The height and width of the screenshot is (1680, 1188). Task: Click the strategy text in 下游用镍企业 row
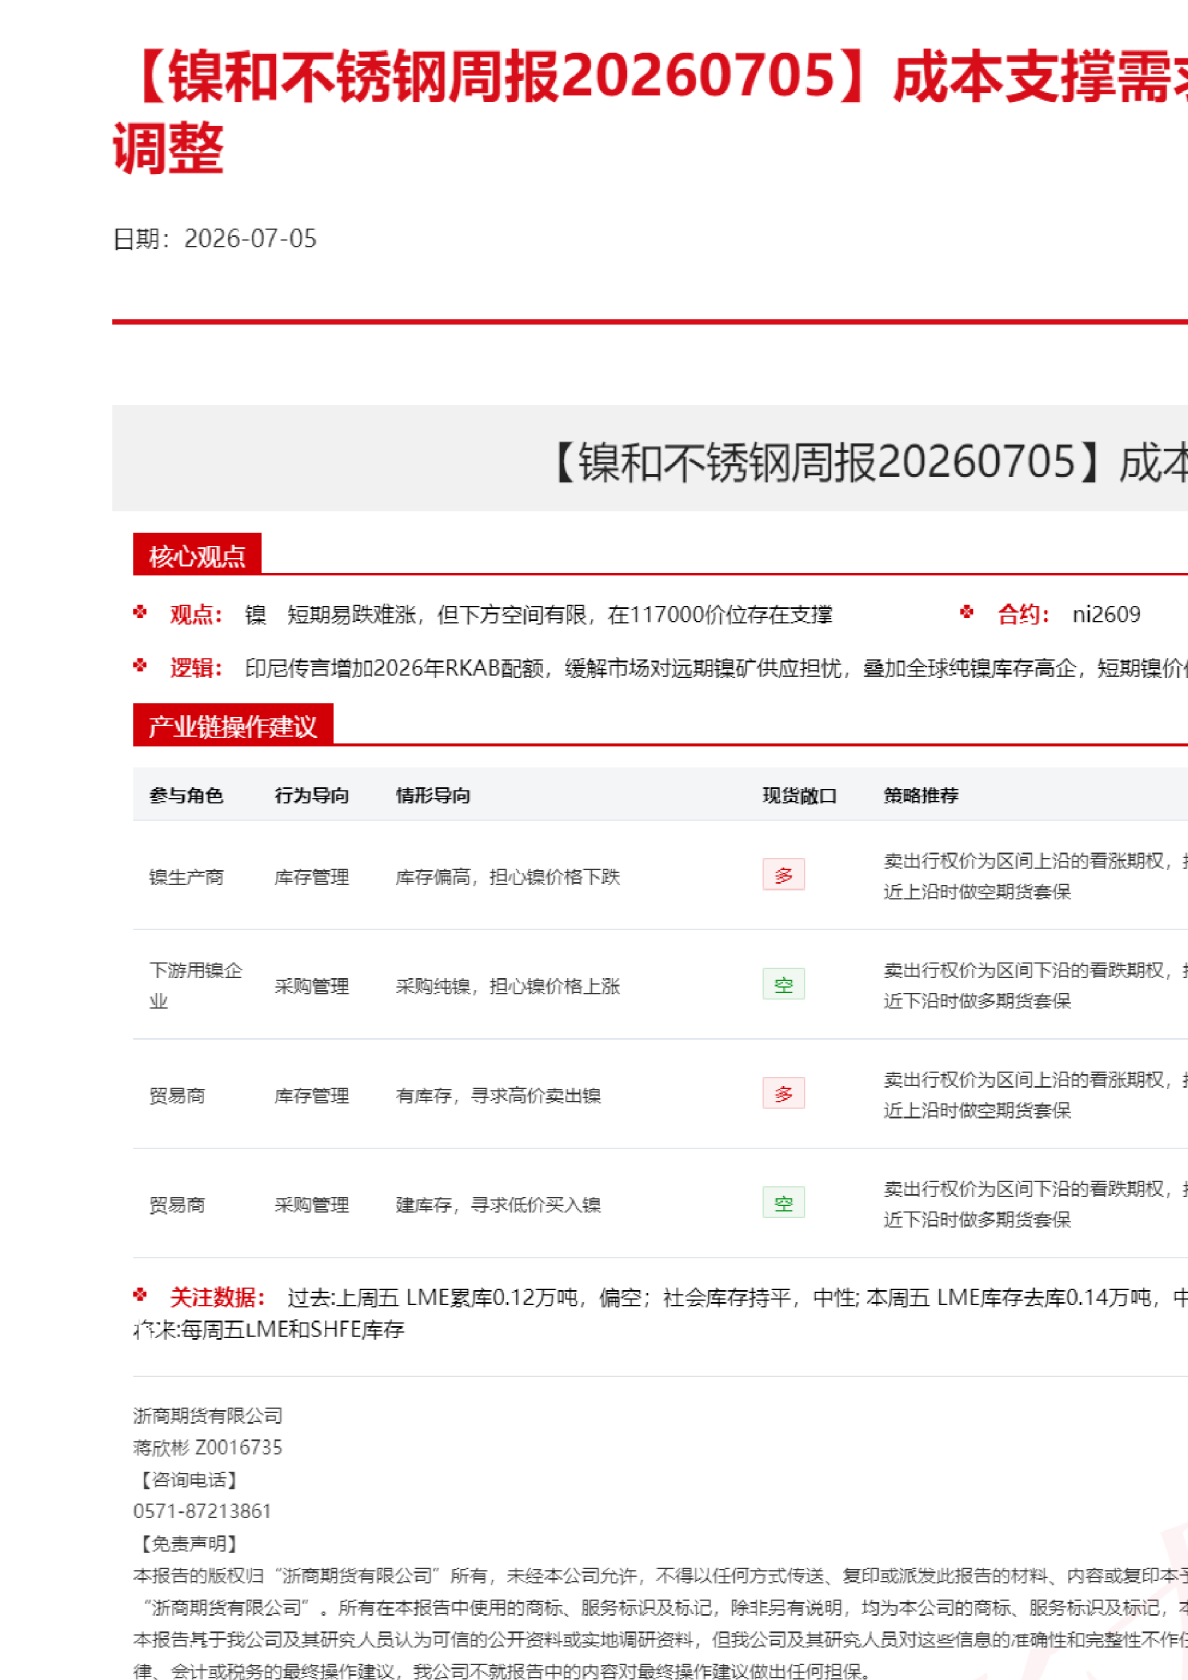point(1036,985)
